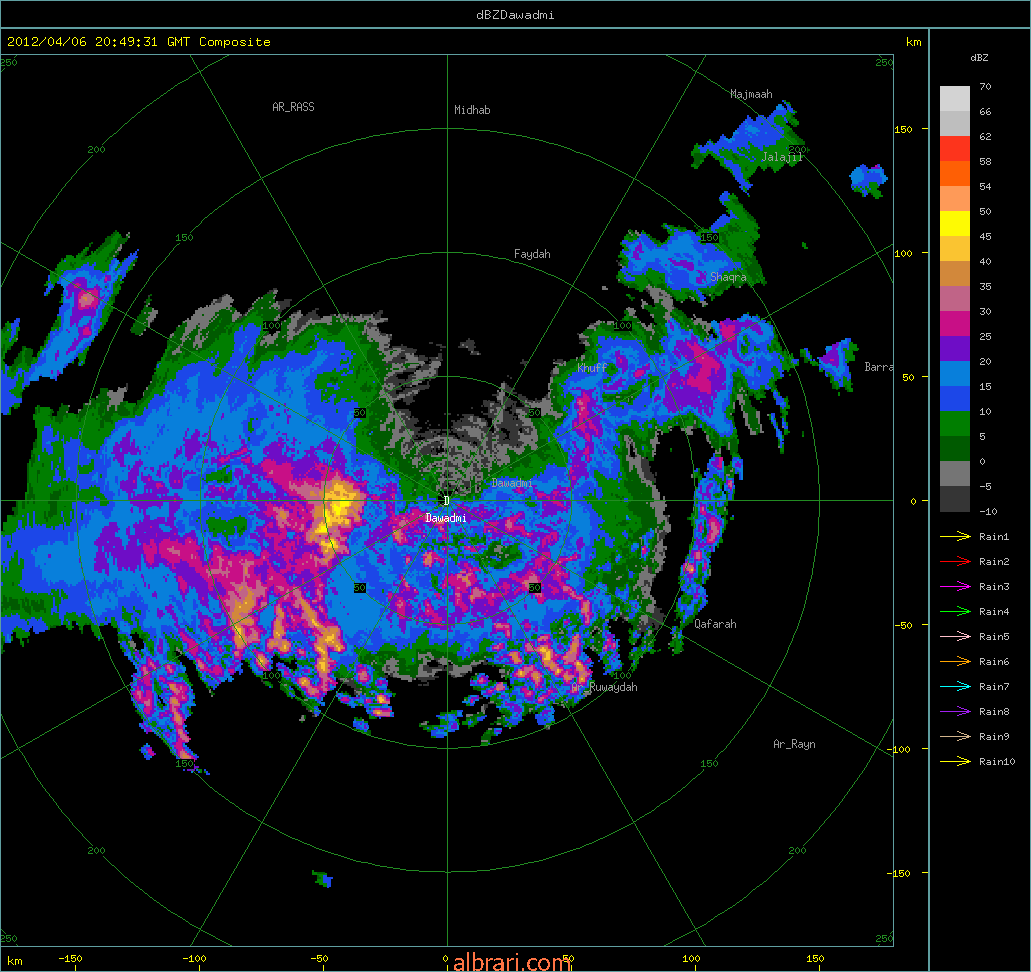Click the yellow km unit label at top right
The width and height of the screenshot is (1031, 972).
coord(913,42)
